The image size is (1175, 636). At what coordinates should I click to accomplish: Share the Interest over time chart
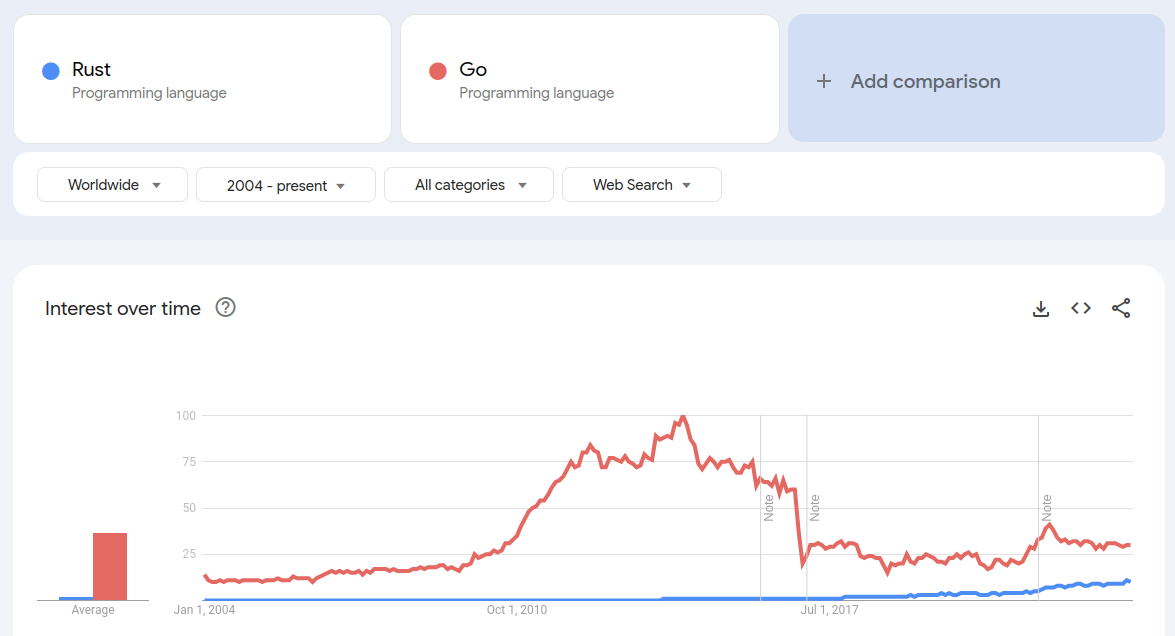point(1121,309)
